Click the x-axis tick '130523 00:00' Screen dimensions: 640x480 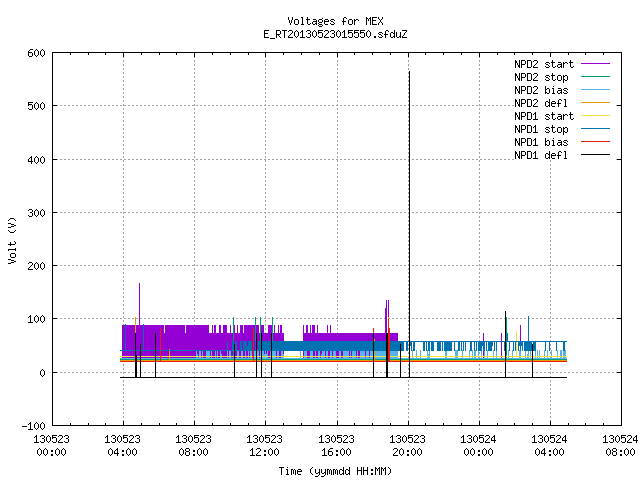click(x=51, y=446)
